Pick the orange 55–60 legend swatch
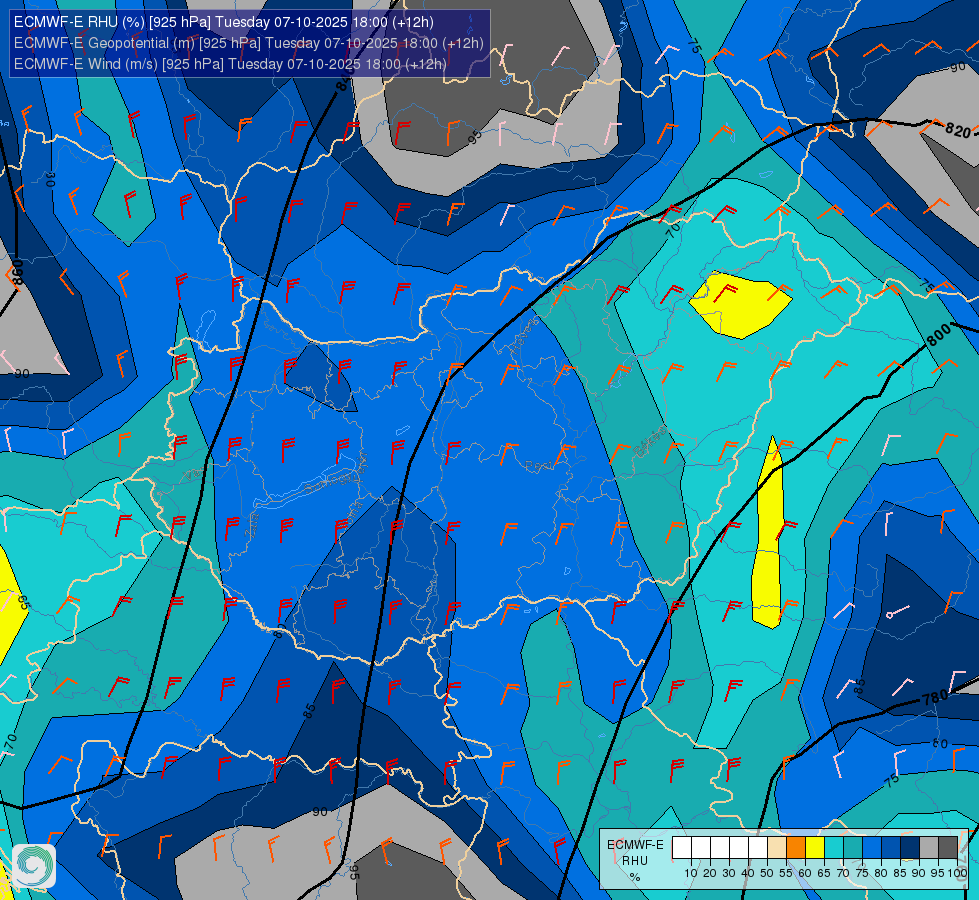The height and width of the screenshot is (900, 979). tap(795, 847)
